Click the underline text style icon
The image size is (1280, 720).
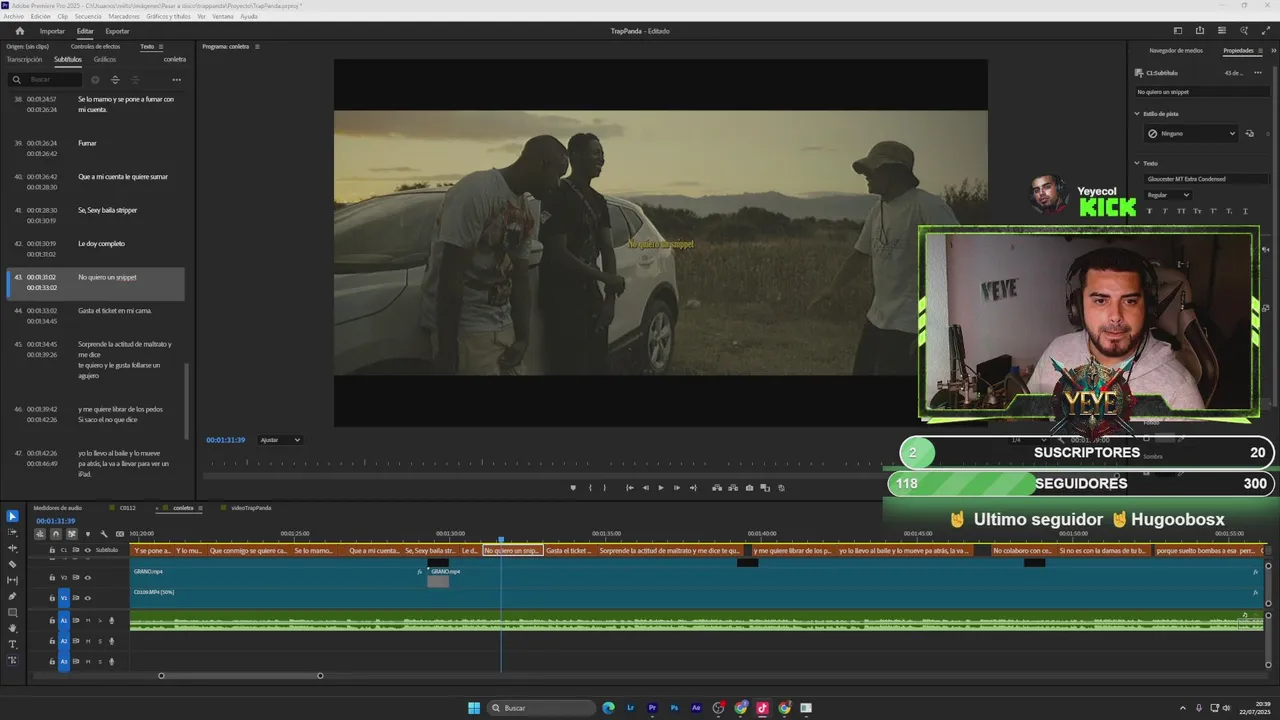click(x=1245, y=211)
